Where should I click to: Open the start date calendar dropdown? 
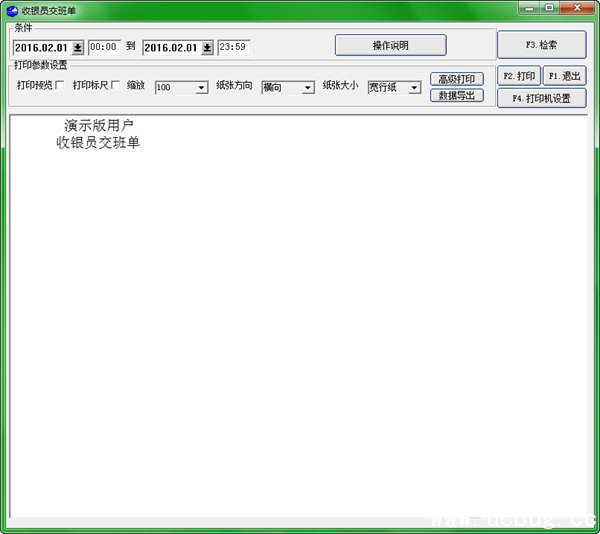coord(78,47)
